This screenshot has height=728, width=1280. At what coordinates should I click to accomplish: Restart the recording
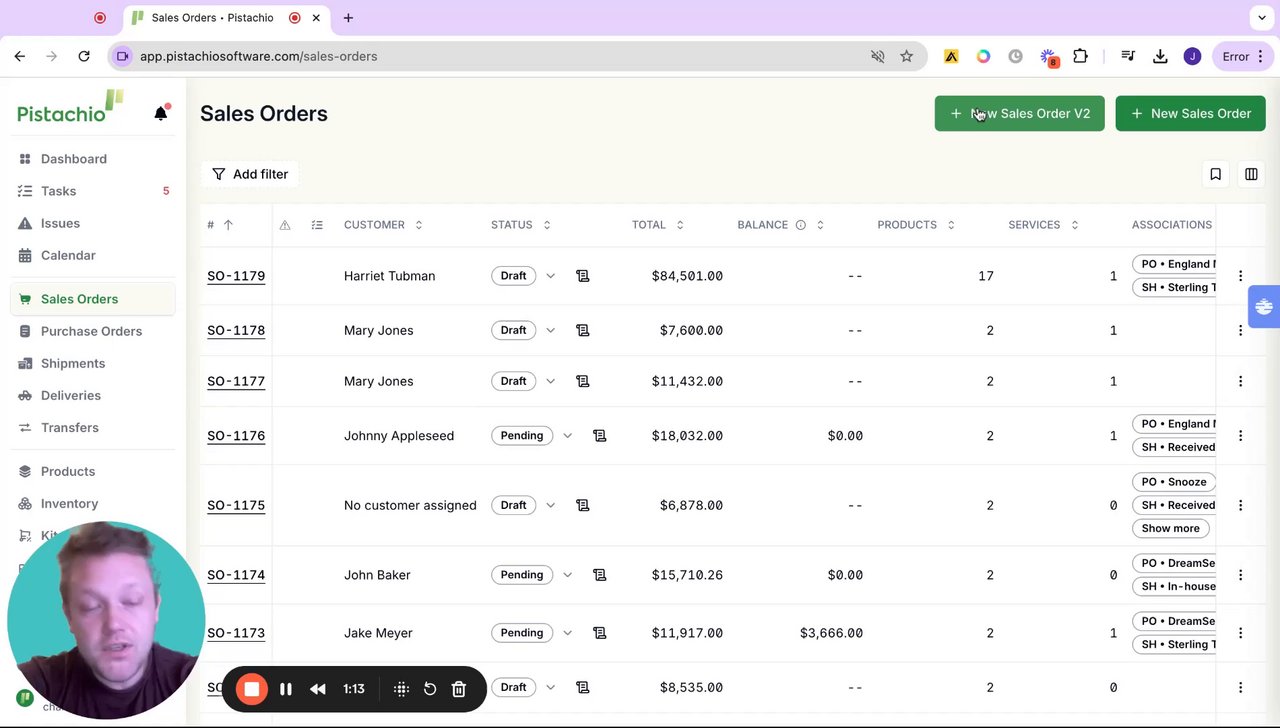pyautogui.click(x=430, y=689)
